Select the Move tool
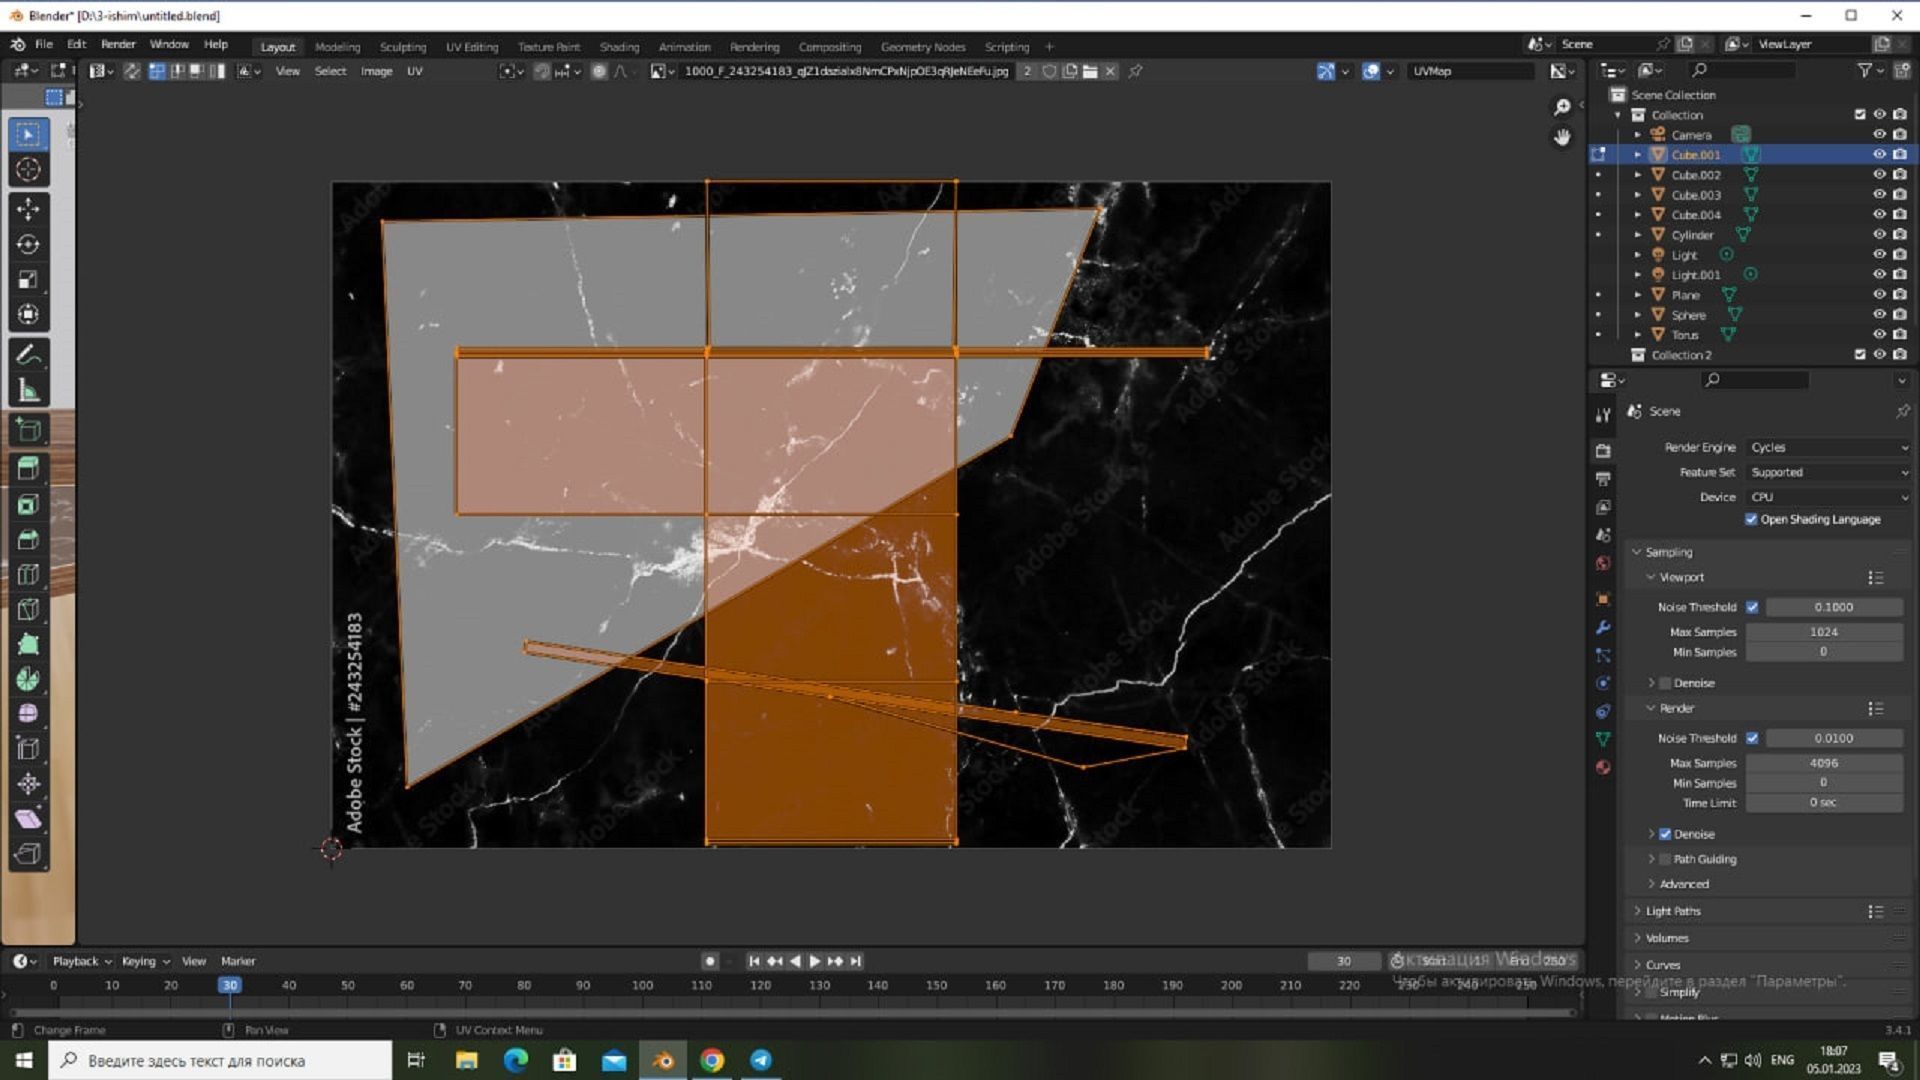The height and width of the screenshot is (1080, 1920). 28,209
